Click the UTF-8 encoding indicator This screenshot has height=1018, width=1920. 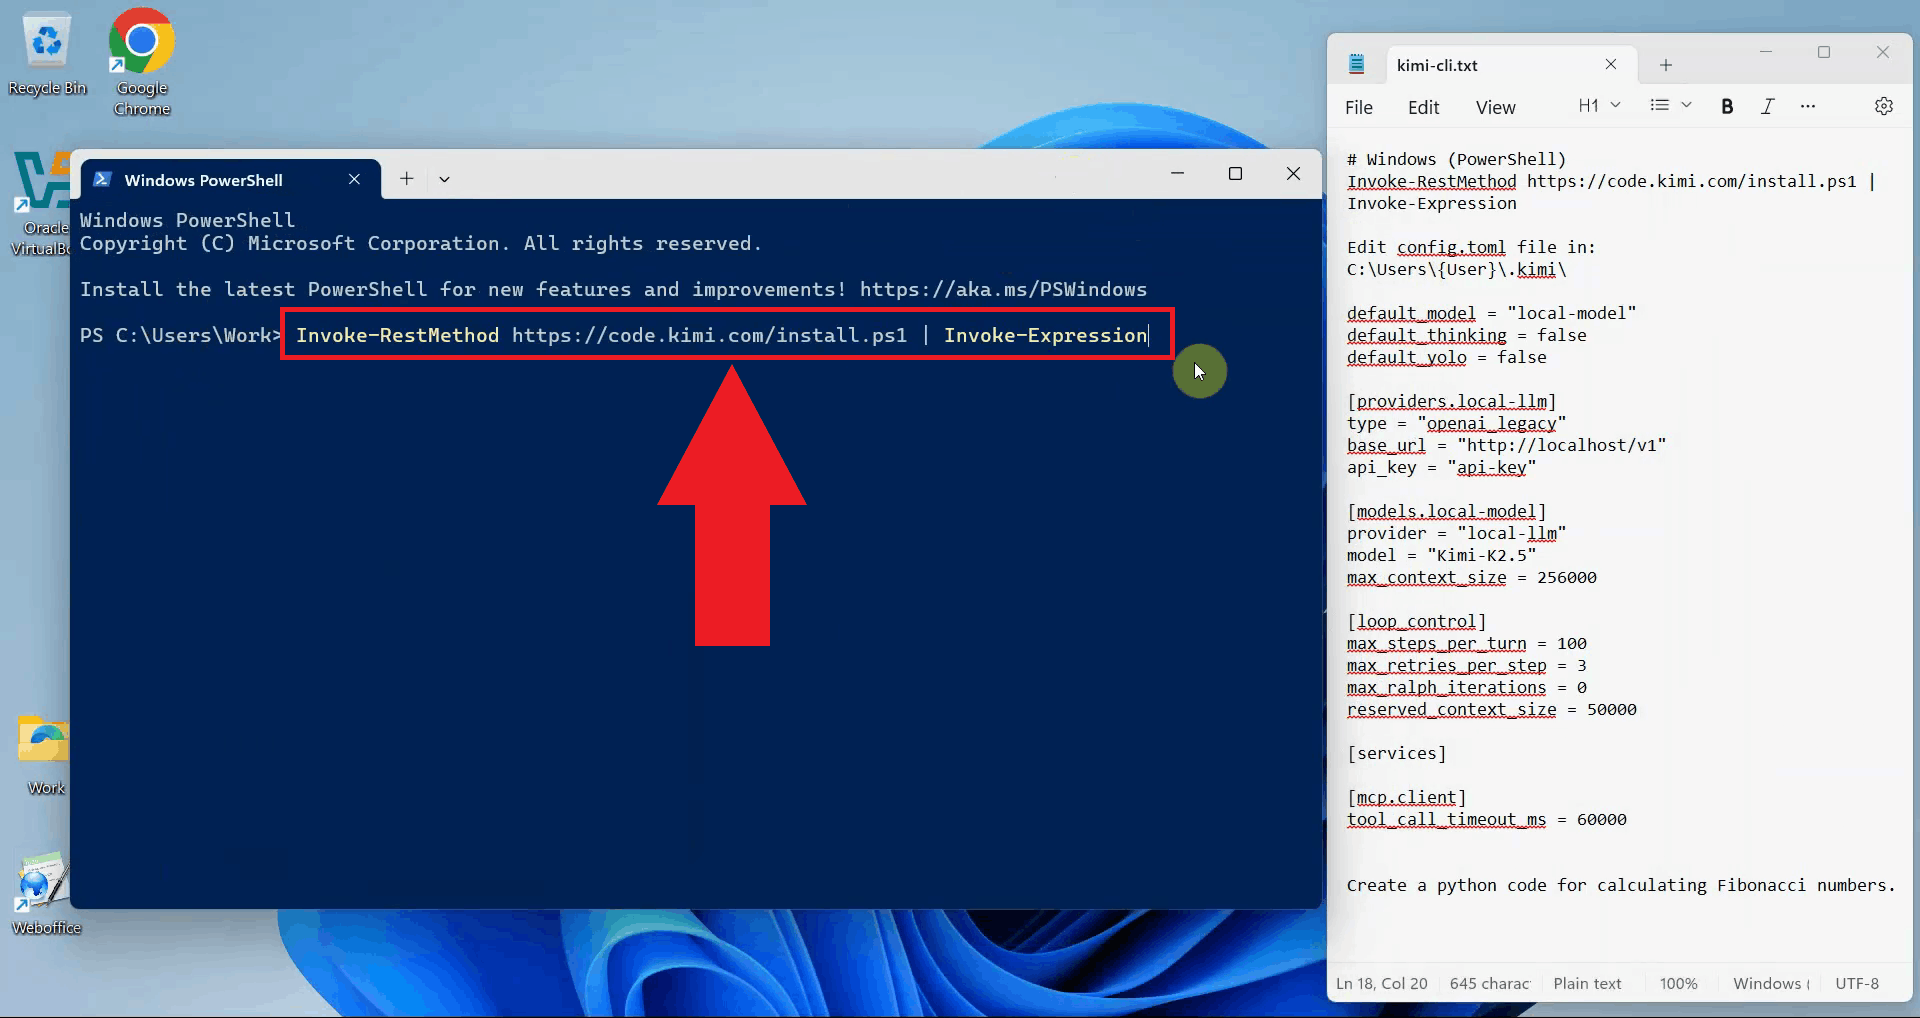coord(1856,983)
